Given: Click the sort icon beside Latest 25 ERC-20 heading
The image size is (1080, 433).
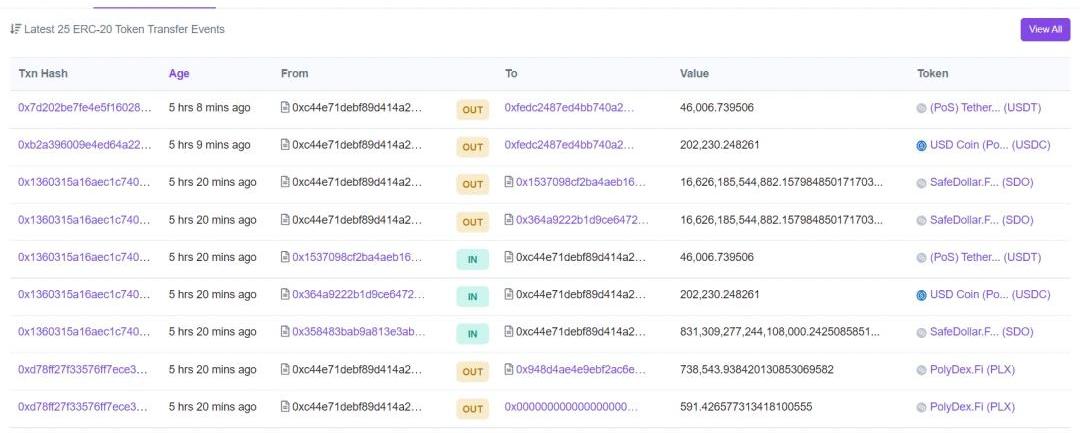Looking at the screenshot, I should pyautogui.click(x=15, y=30).
